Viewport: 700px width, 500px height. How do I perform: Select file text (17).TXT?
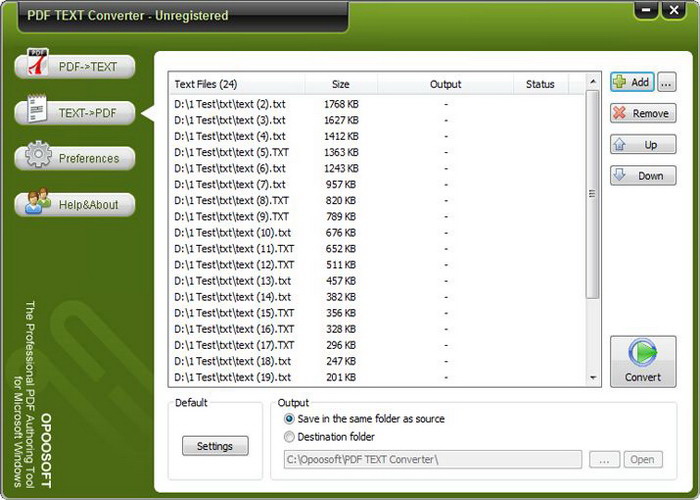377,345
